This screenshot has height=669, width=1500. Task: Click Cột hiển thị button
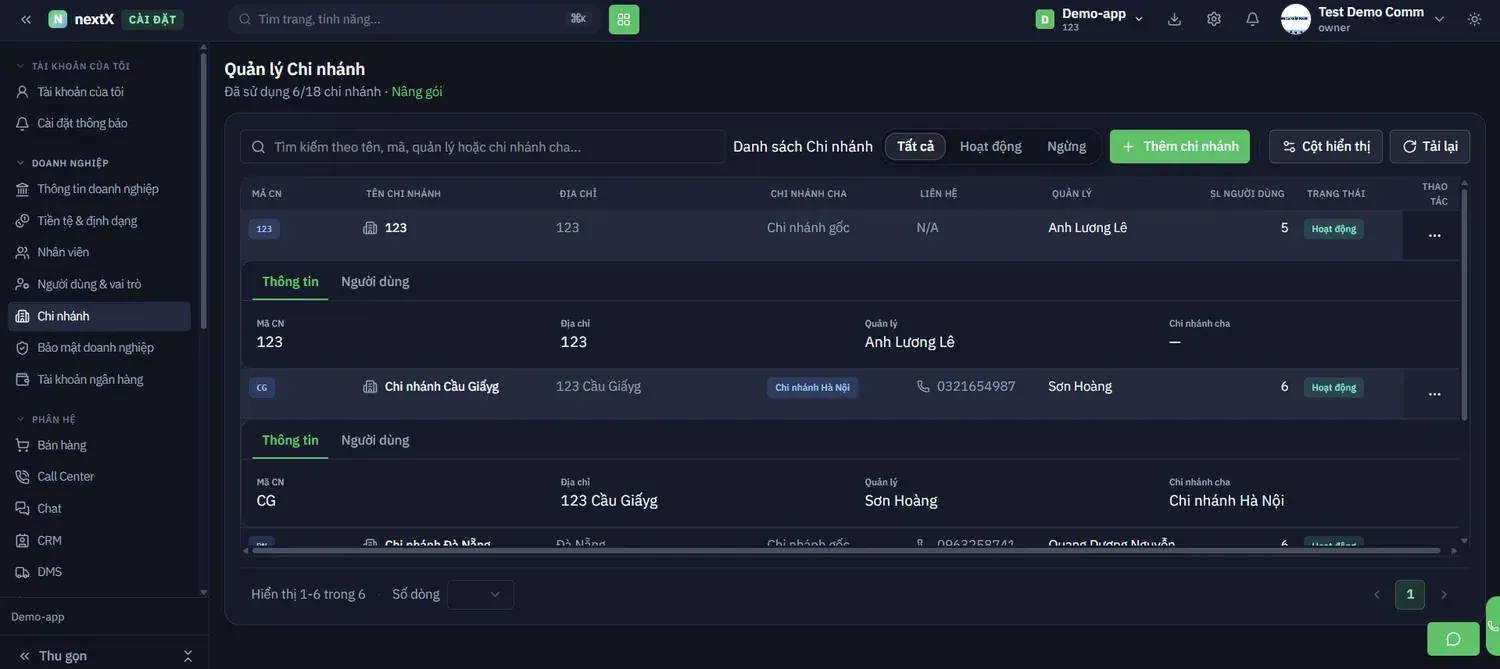[1326, 146]
